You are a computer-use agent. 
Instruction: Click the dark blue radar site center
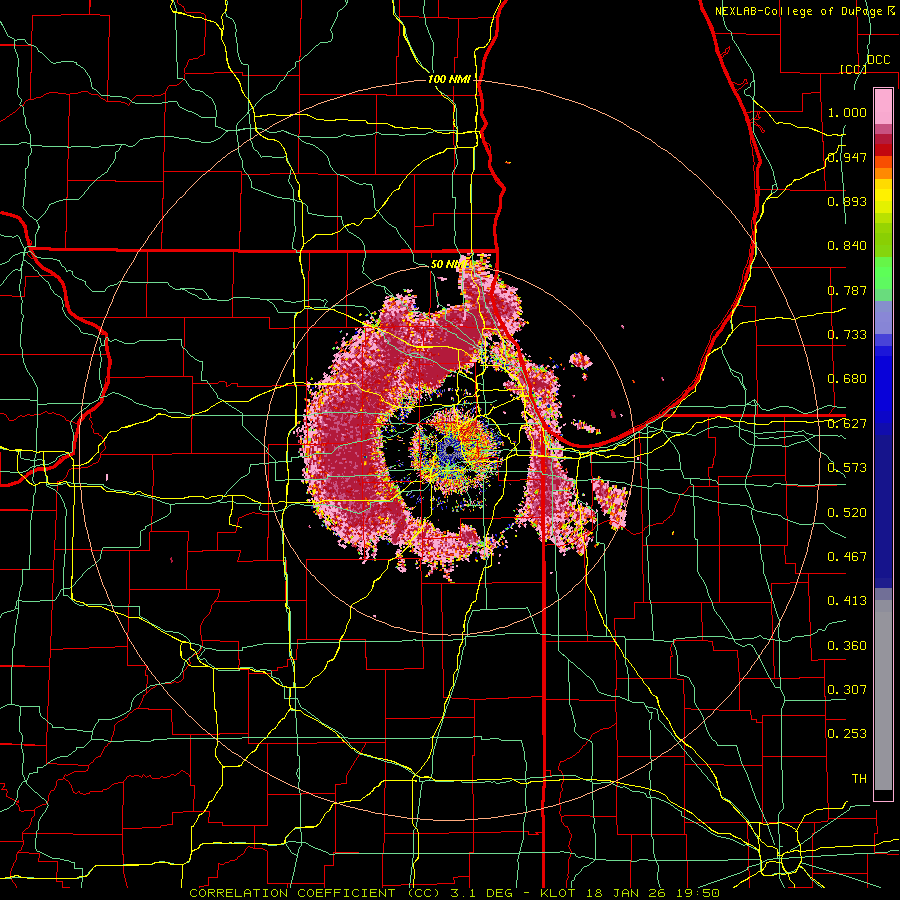(x=449, y=451)
